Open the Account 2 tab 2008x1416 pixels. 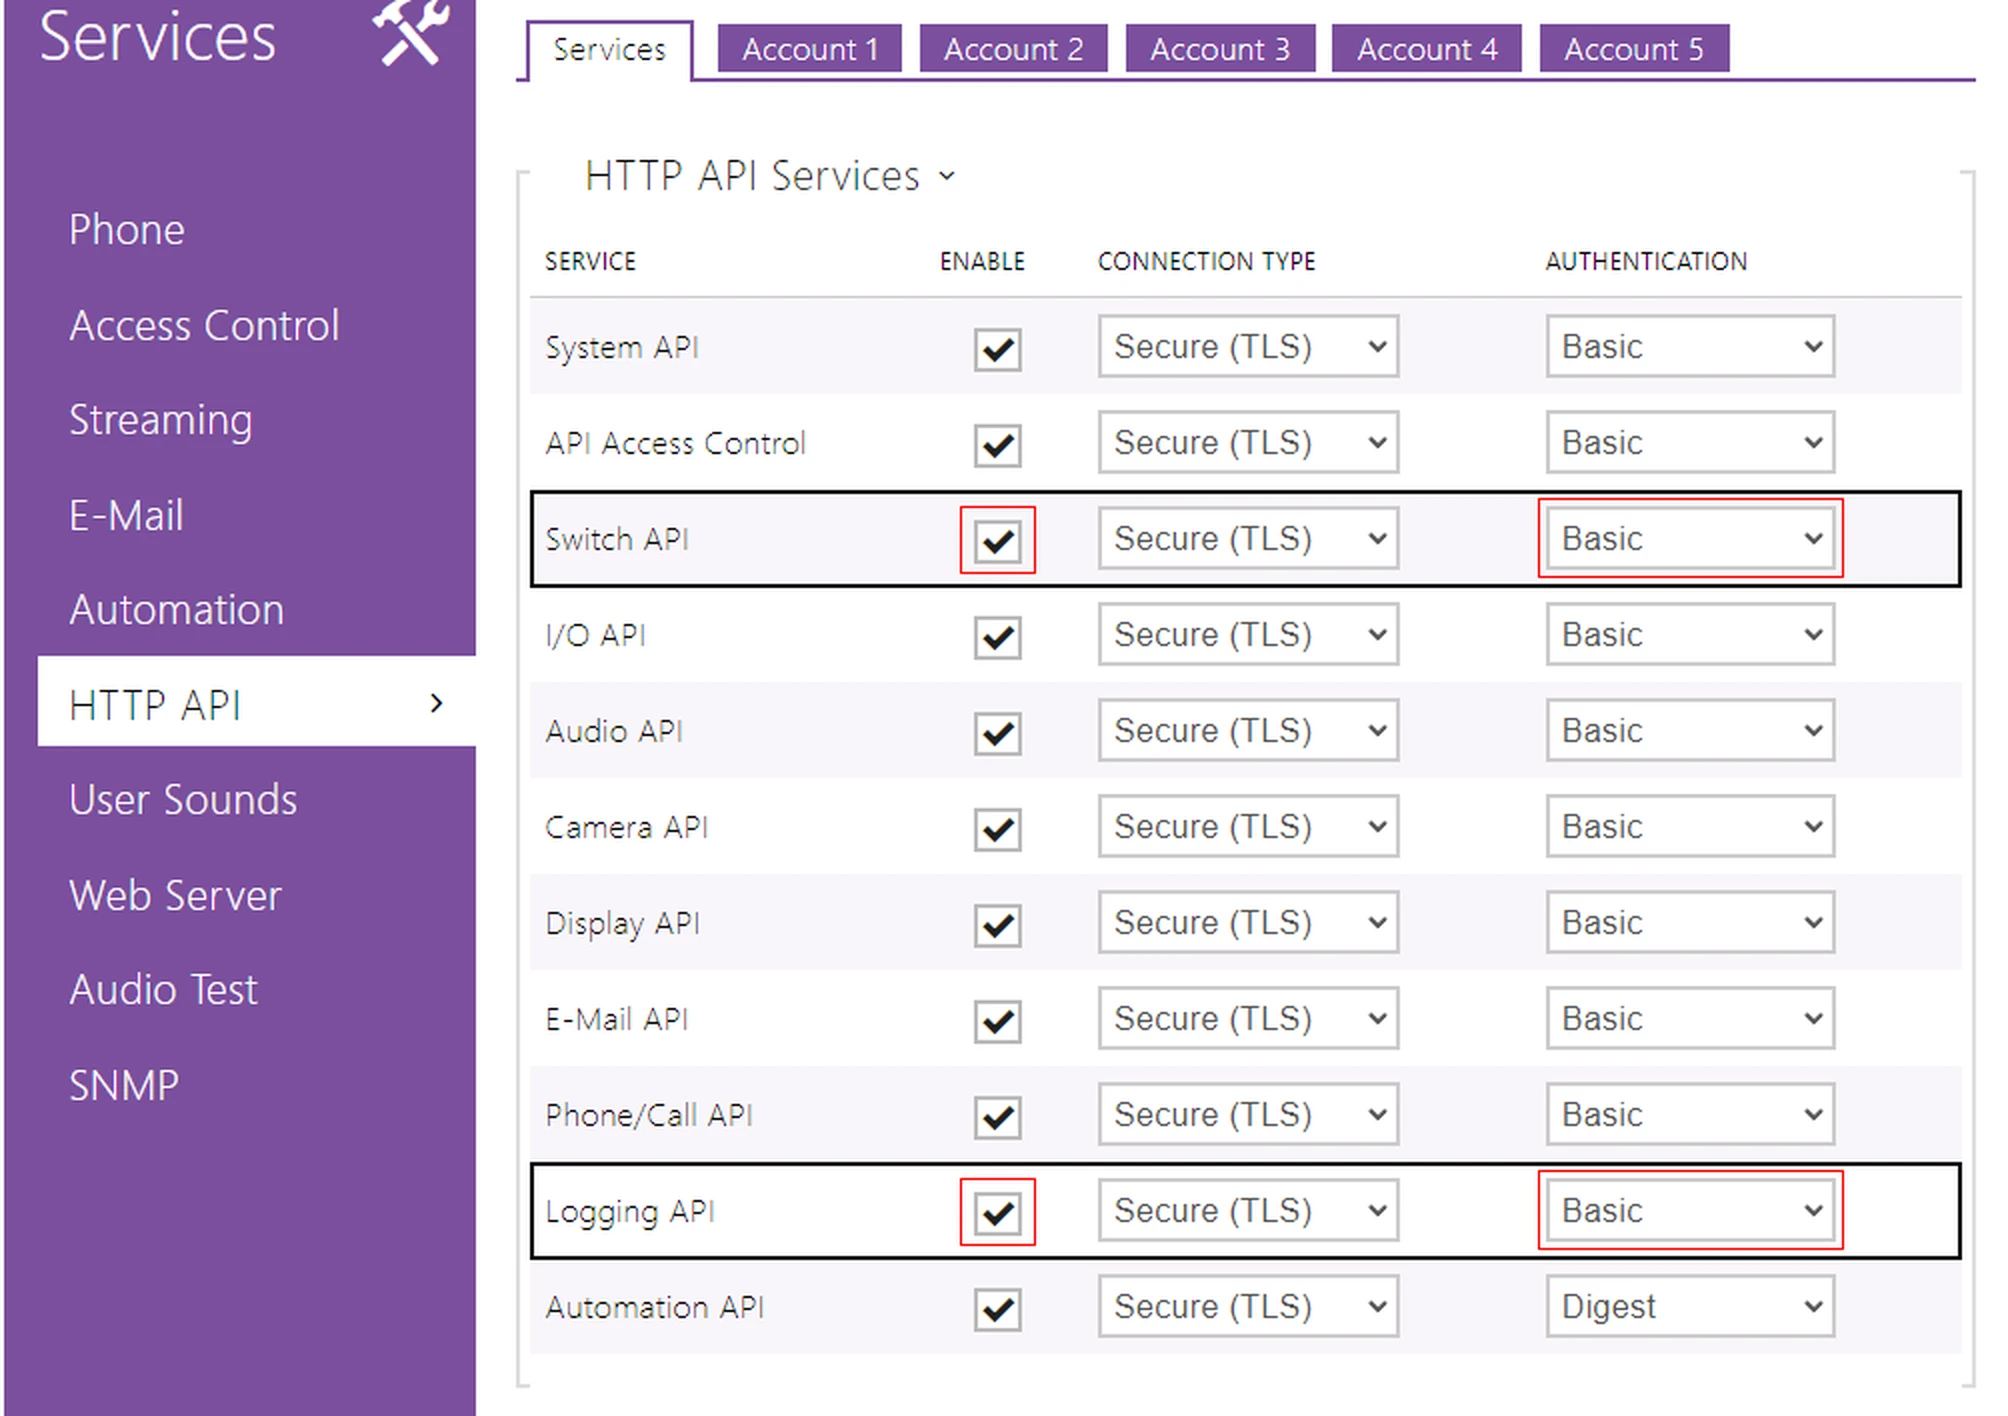coord(1013,49)
